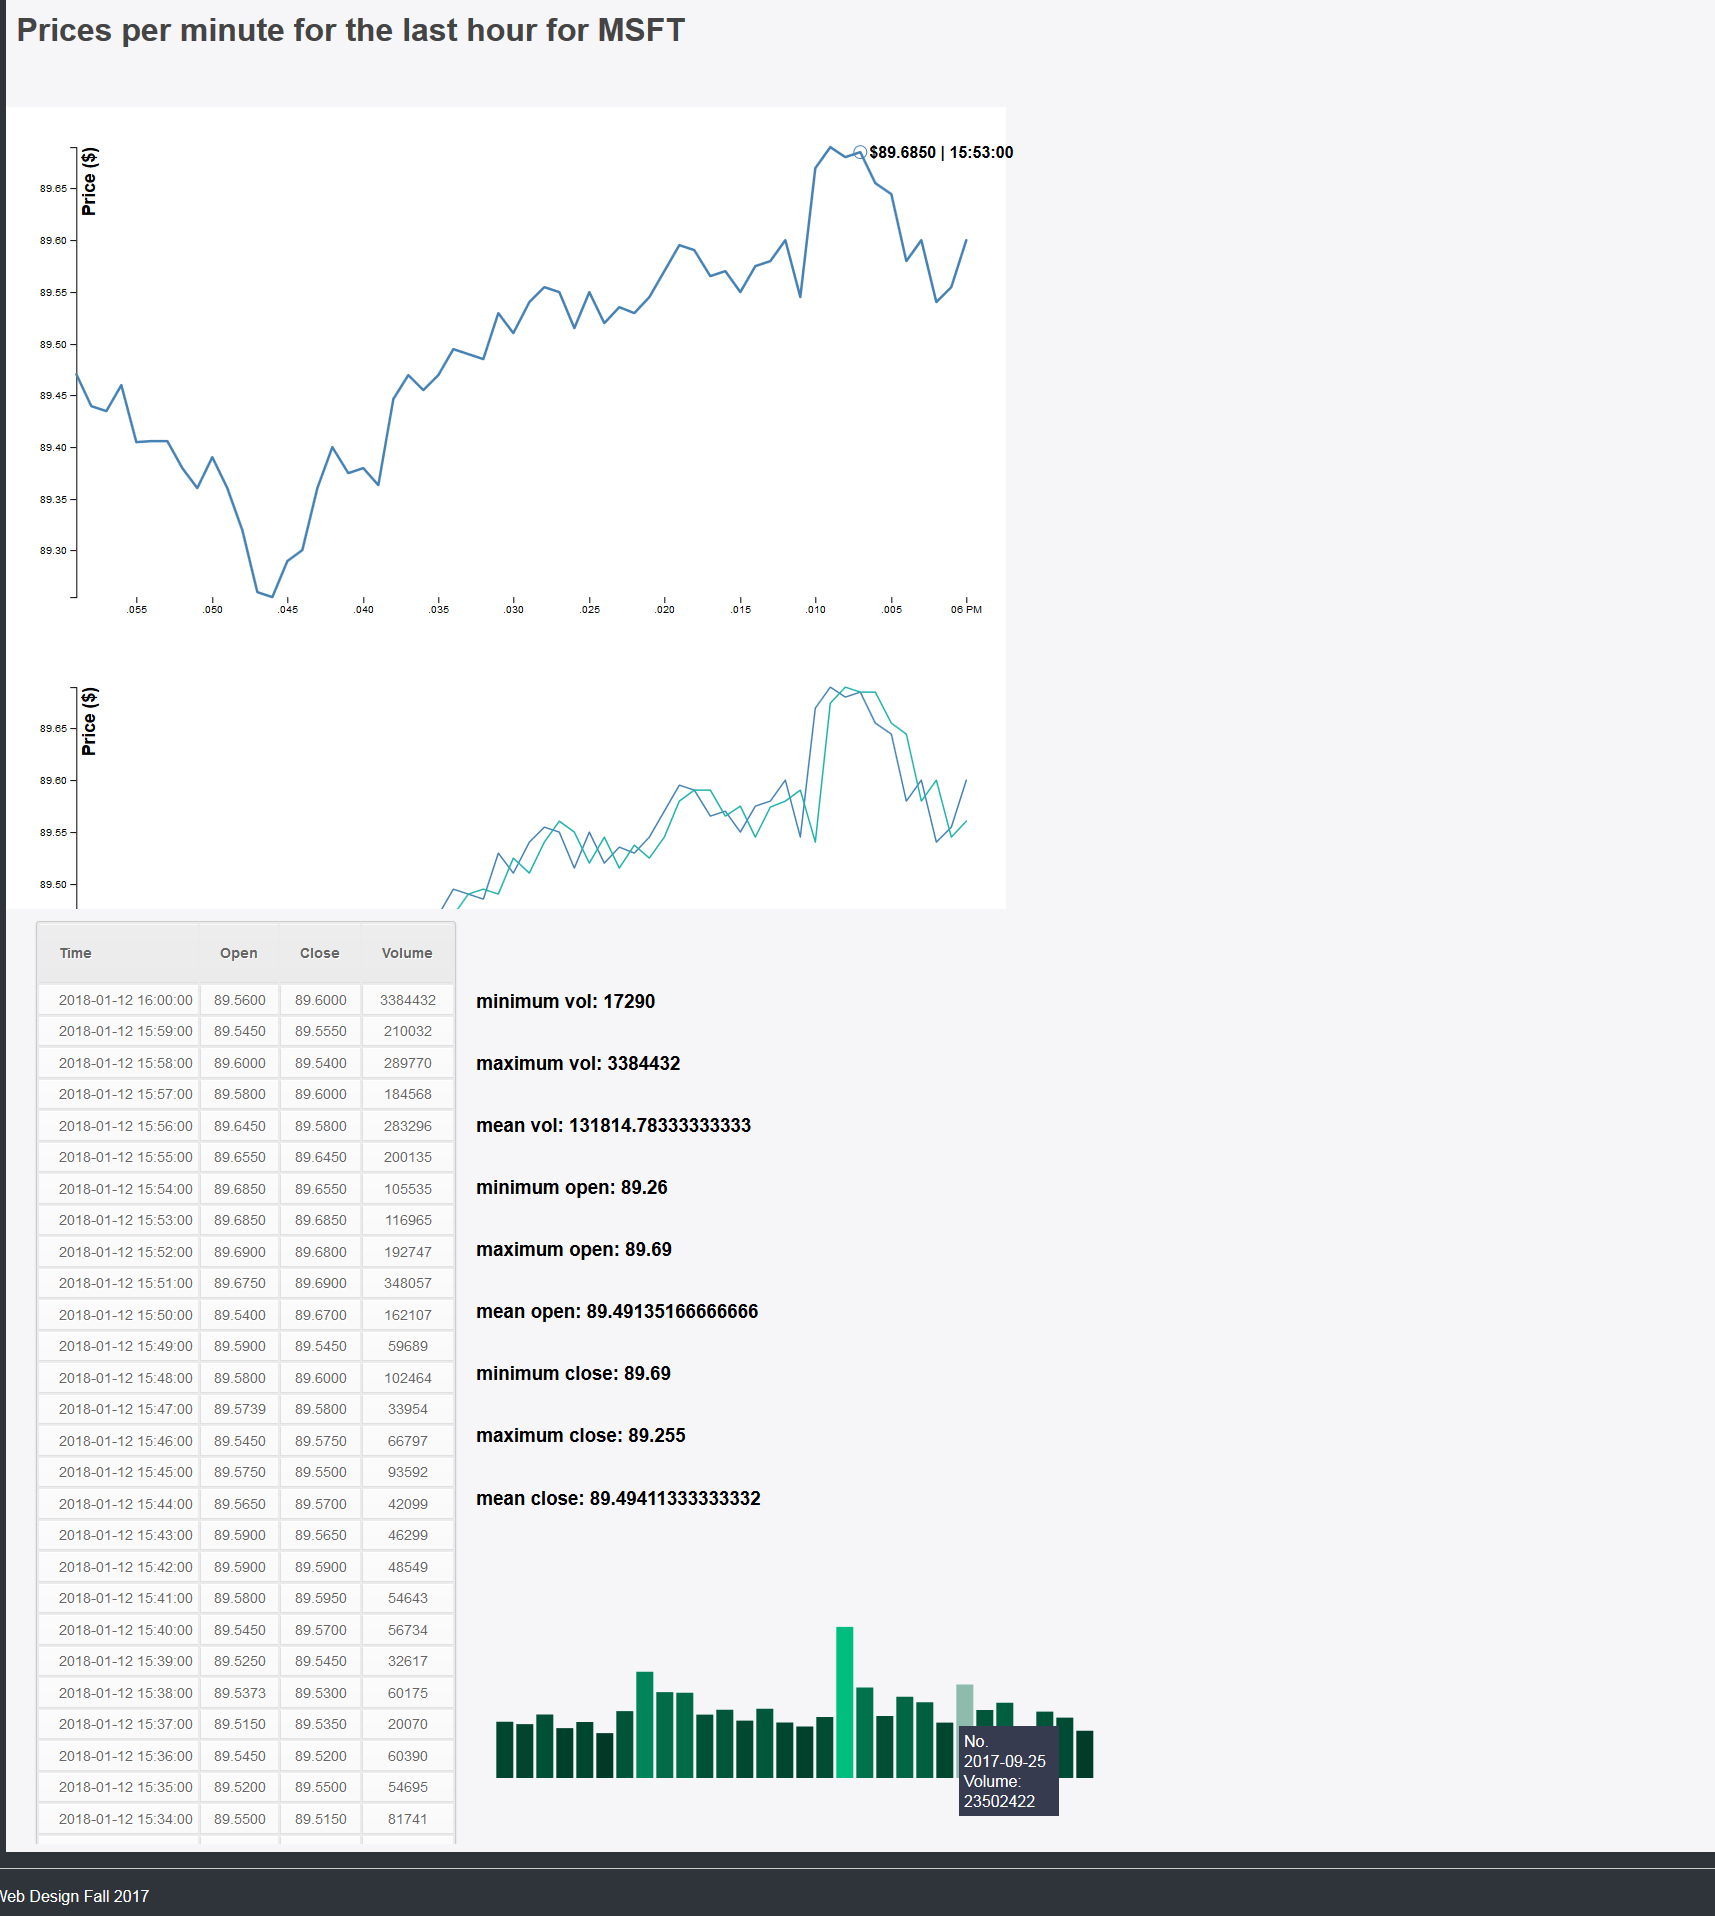Click the Price ($) label on the top chart
1715x1916 pixels.
(x=89, y=181)
